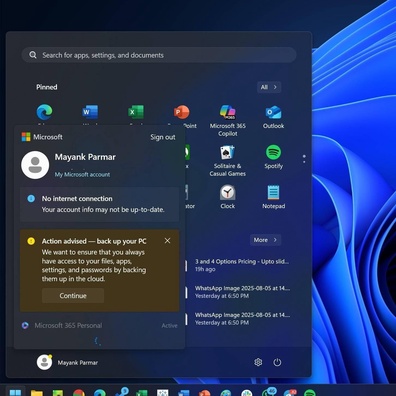Open Settings via the gear icon
This screenshot has height=396, width=396.
pyautogui.click(x=258, y=362)
